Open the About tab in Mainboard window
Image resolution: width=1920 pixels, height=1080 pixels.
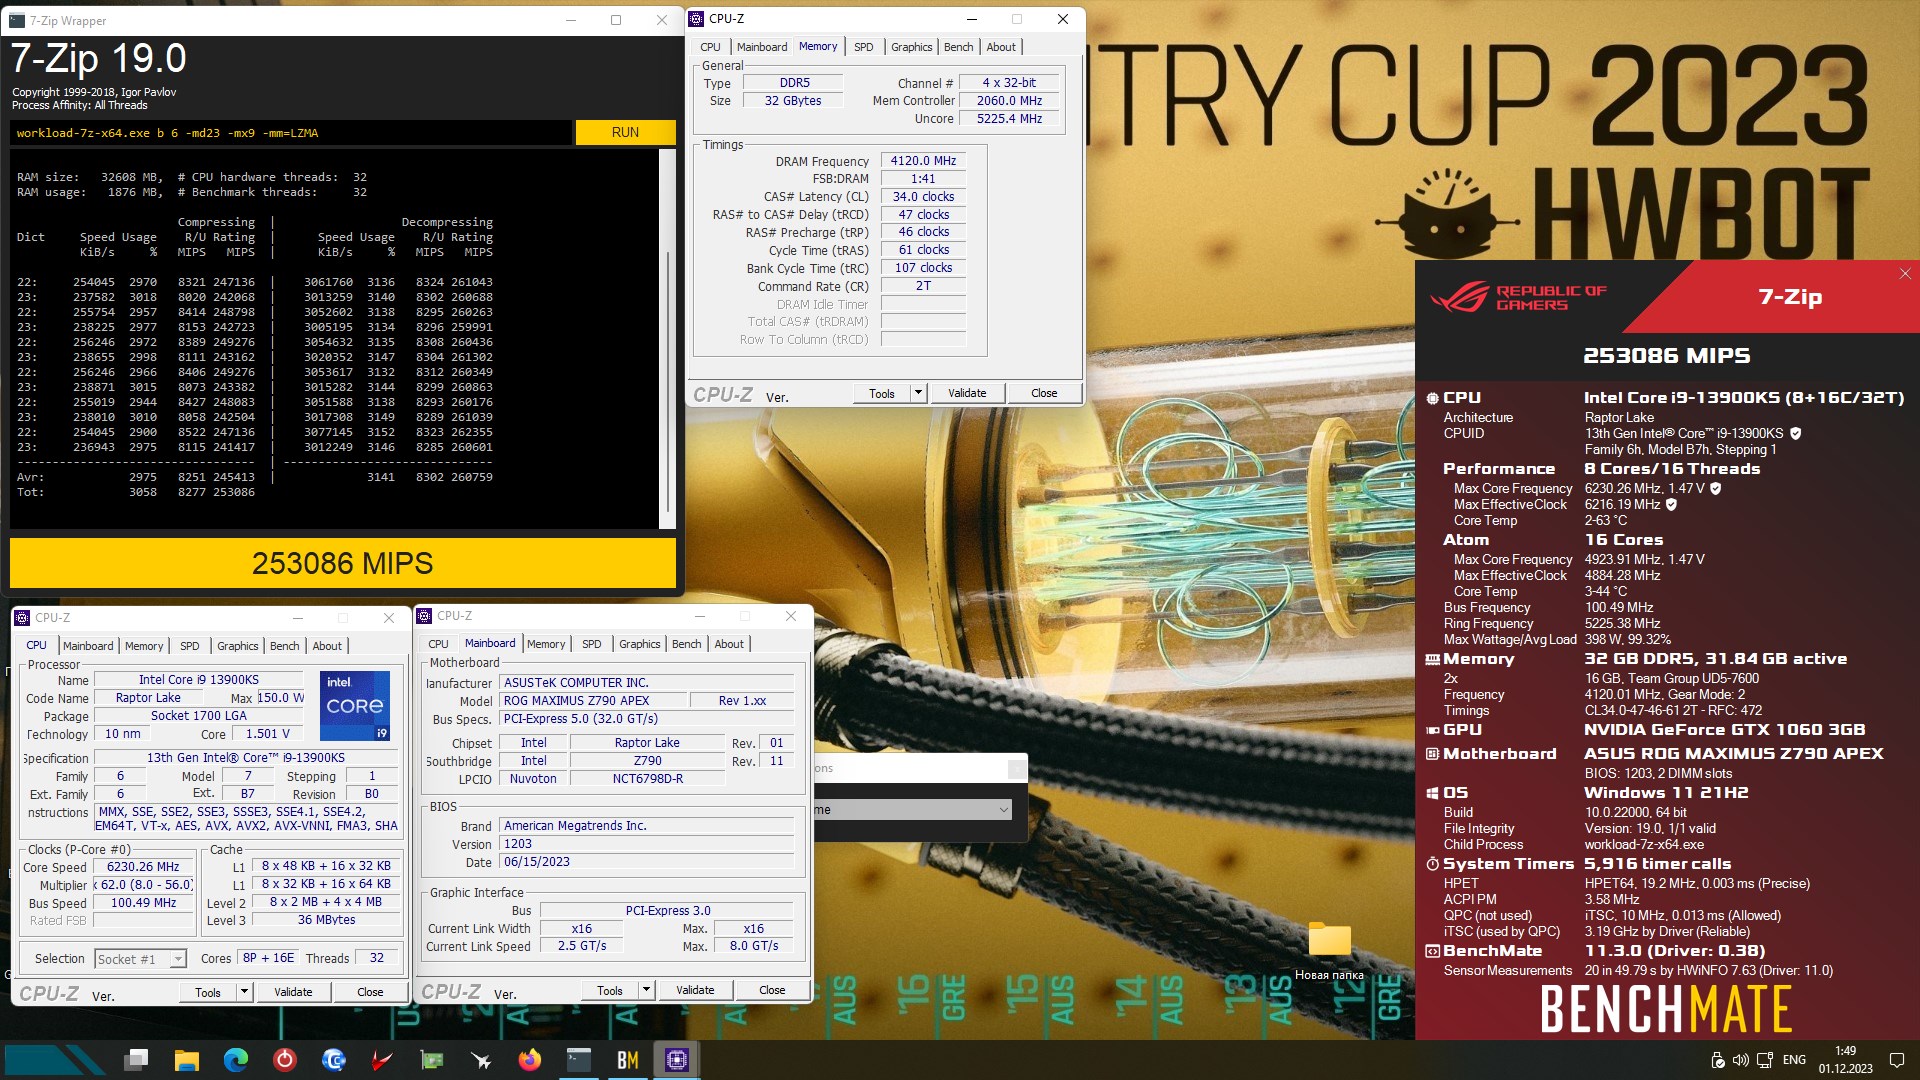pyautogui.click(x=729, y=644)
